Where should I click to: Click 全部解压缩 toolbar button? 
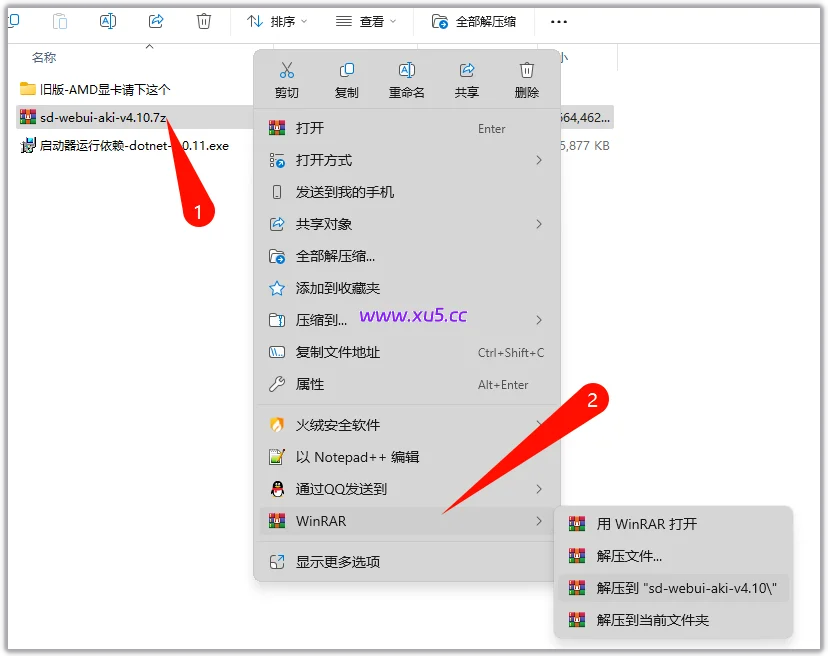click(474, 21)
